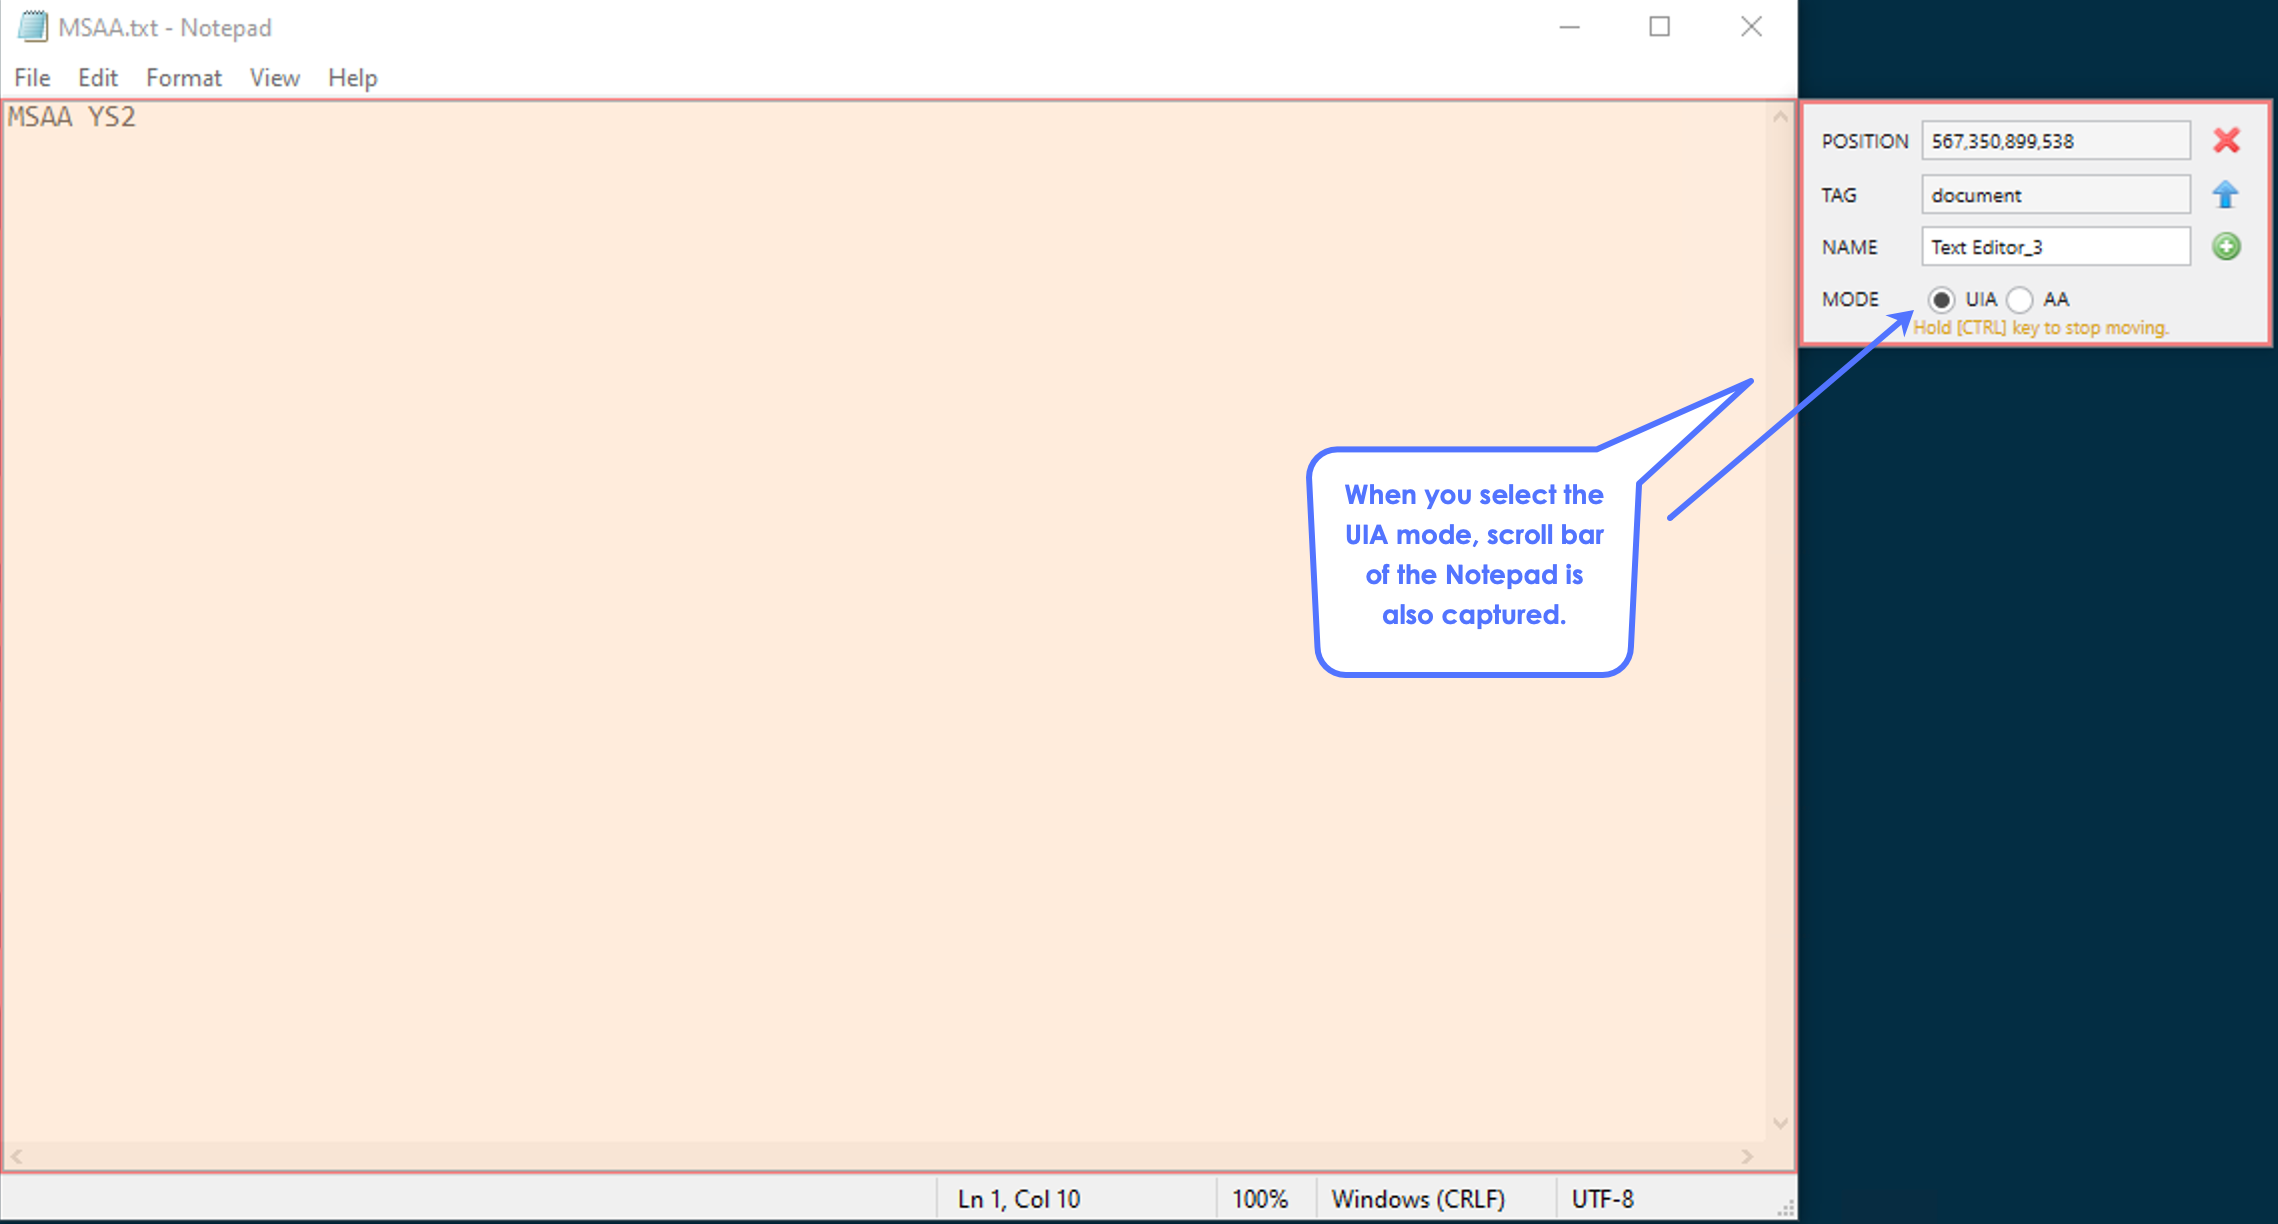Click horizontal scrollbar left arrow in Notepad
Screen dimensions: 2278x1224
(17, 1156)
